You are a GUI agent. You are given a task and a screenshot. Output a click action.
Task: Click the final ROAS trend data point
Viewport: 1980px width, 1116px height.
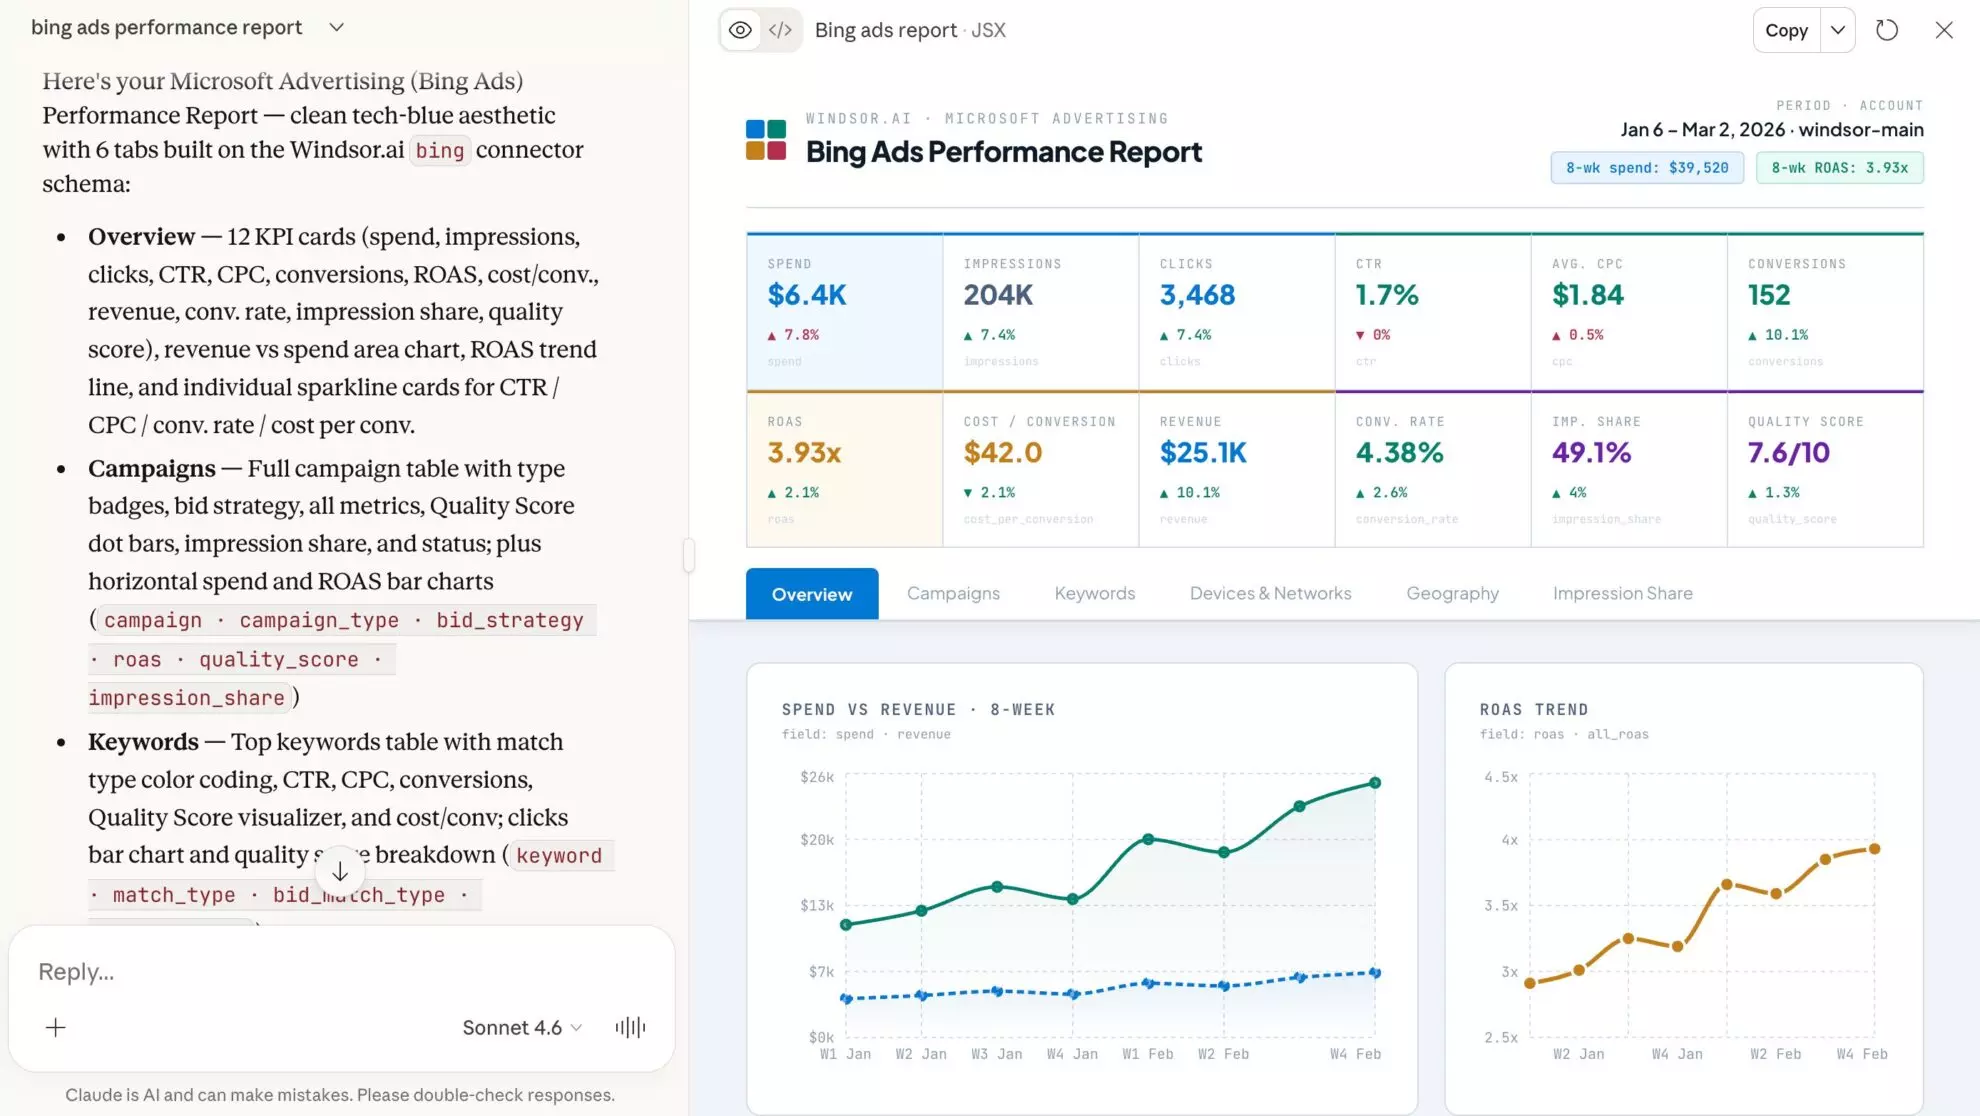[1874, 849]
